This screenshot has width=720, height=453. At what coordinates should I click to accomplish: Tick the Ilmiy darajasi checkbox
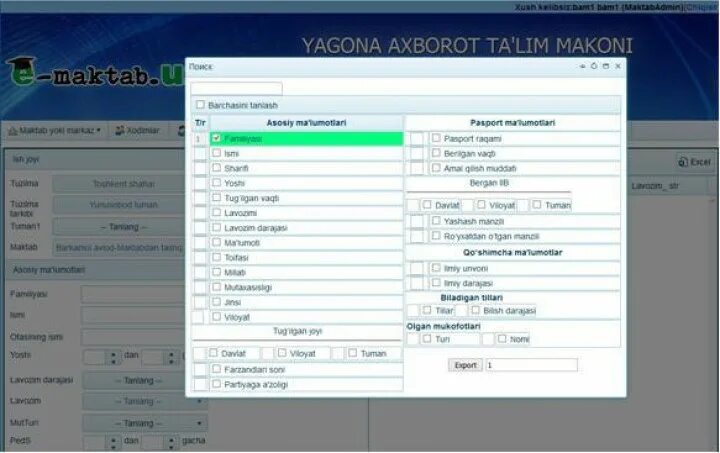point(436,282)
